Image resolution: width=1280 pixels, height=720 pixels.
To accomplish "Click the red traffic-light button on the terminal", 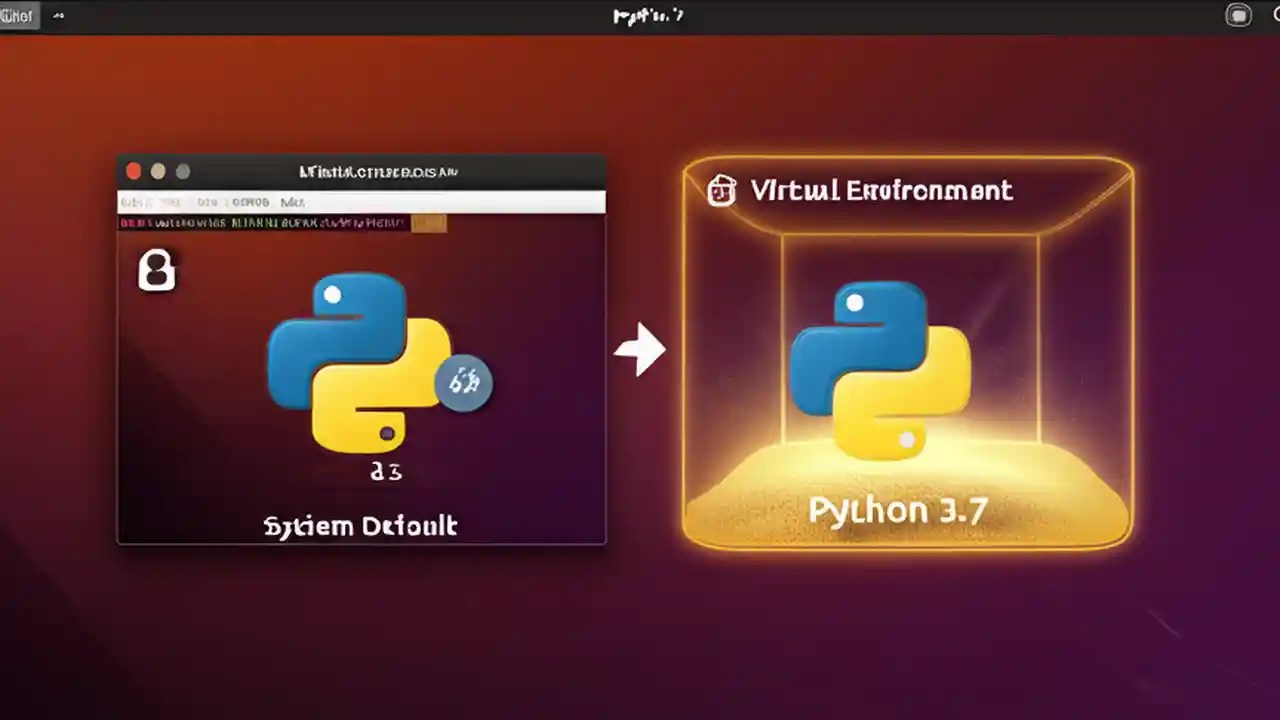I will [133, 170].
